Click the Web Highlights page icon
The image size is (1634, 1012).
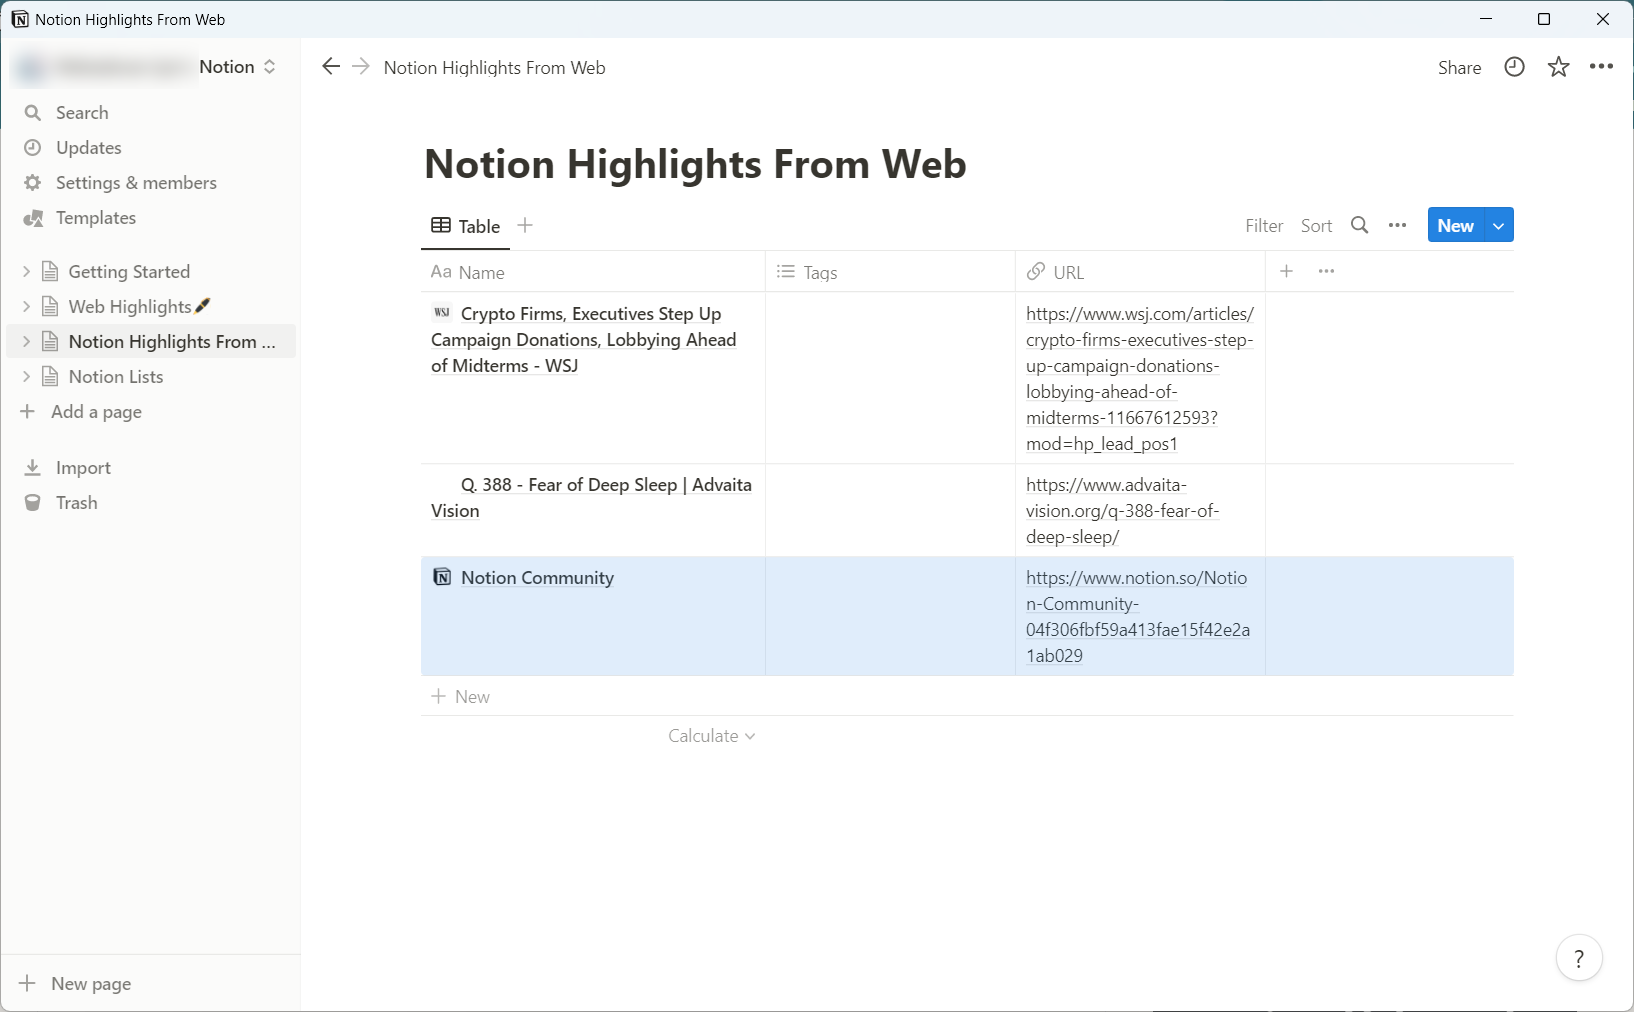[50, 307]
